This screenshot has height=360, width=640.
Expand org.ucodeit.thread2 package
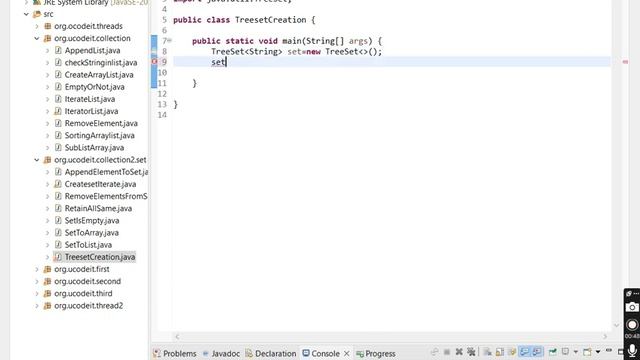pyautogui.click(x=37, y=306)
